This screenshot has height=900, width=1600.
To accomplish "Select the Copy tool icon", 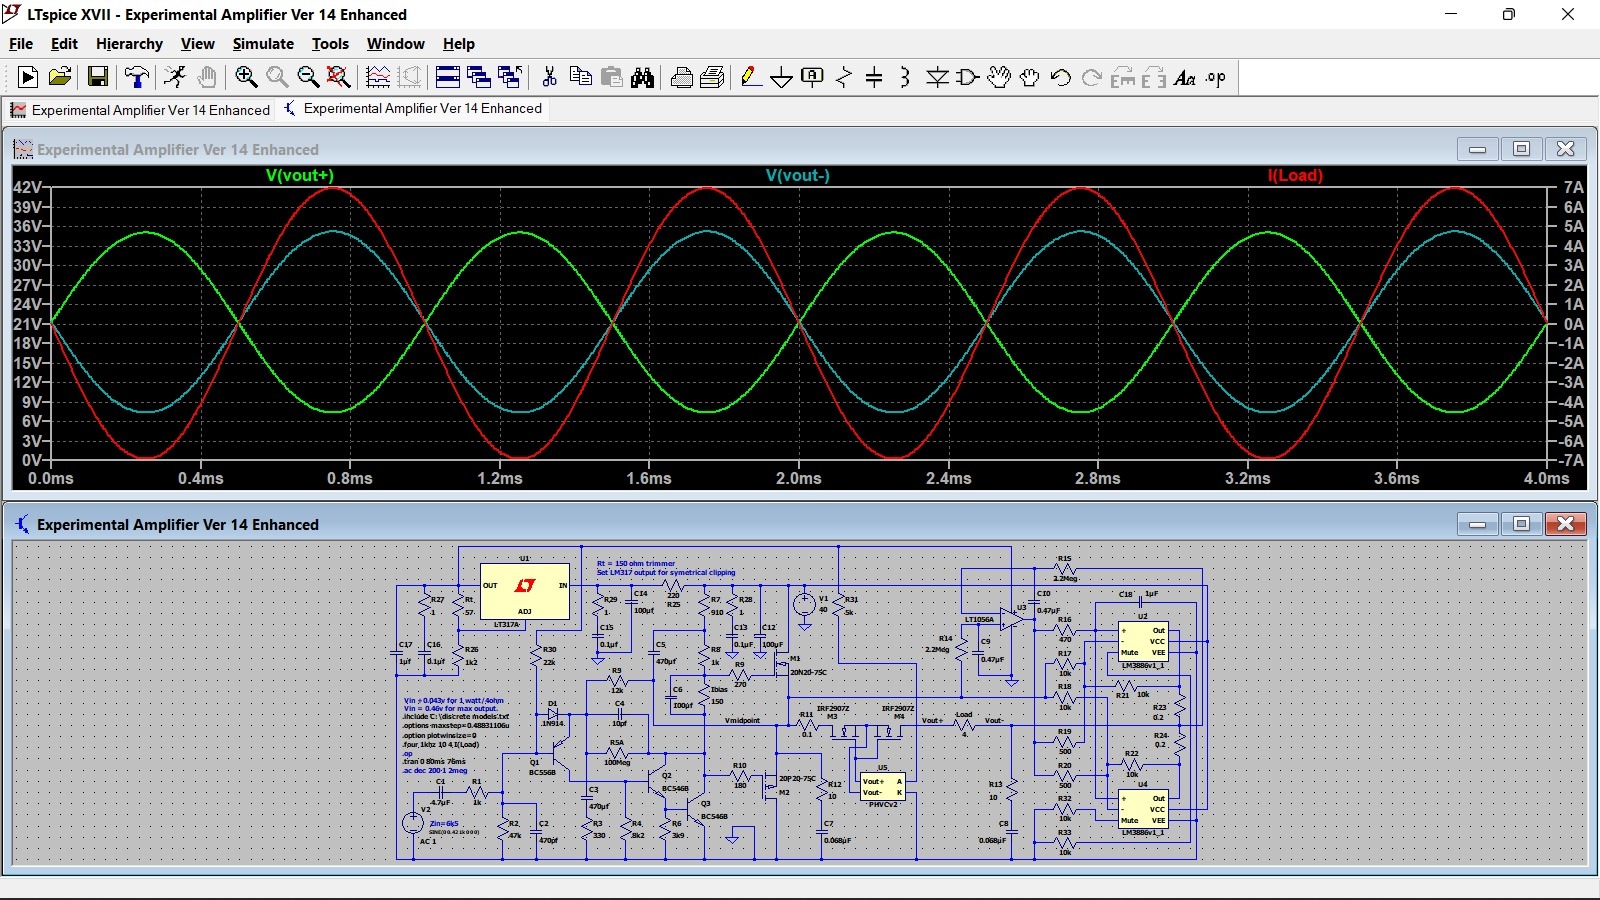I will 580,77.
